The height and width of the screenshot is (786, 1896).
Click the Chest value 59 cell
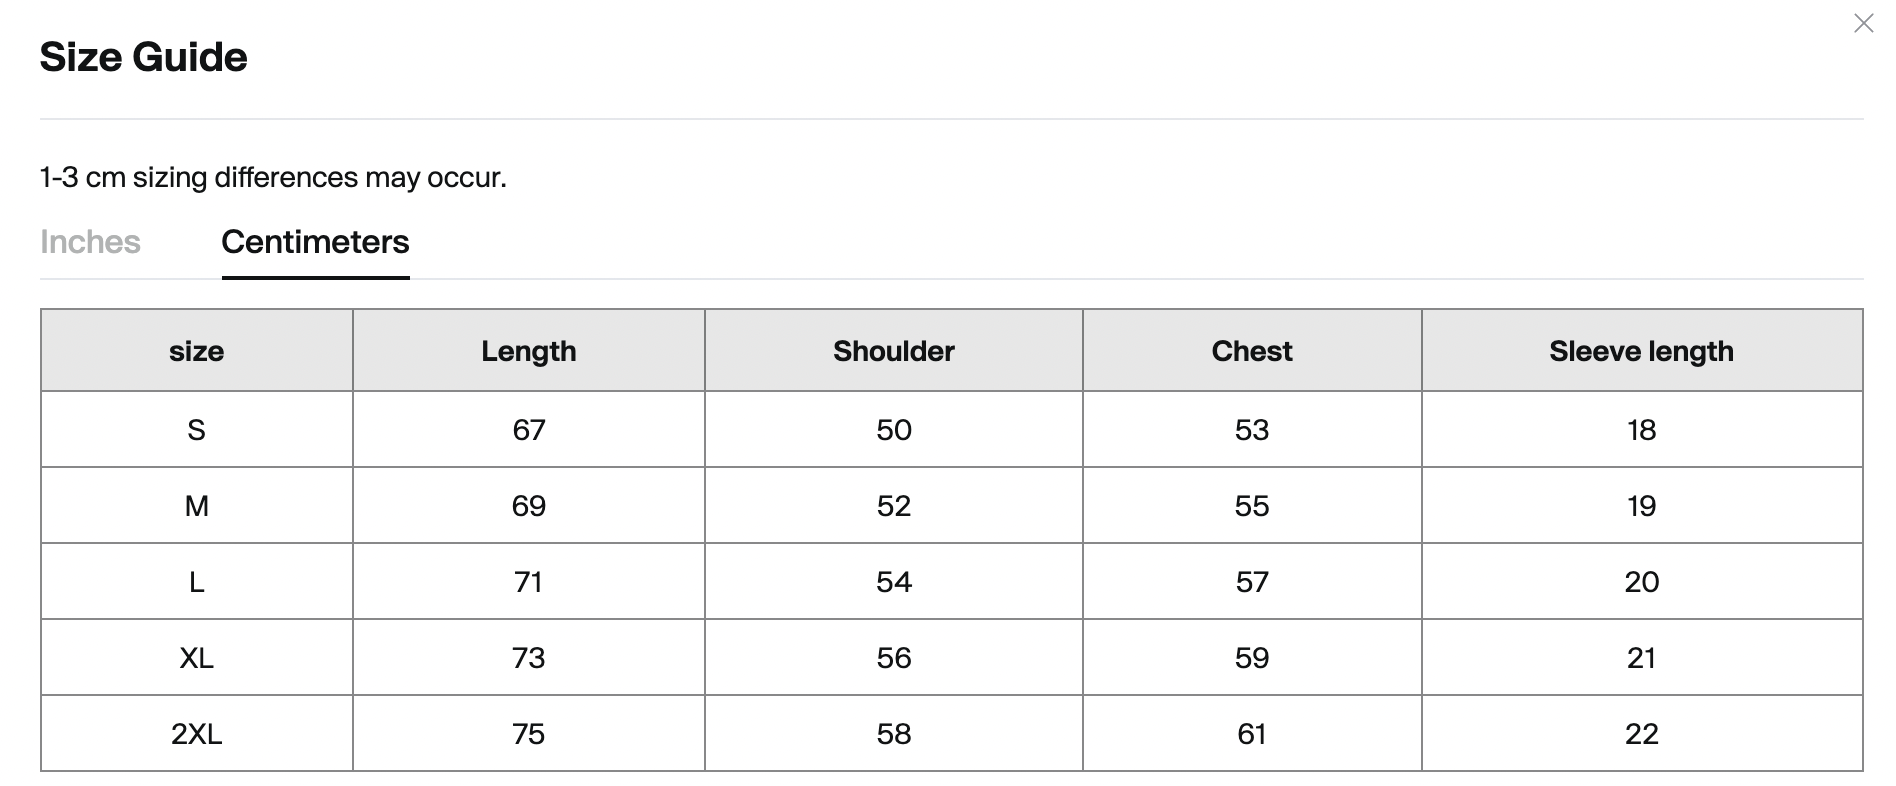pyautogui.click(x=1252, y=658)
